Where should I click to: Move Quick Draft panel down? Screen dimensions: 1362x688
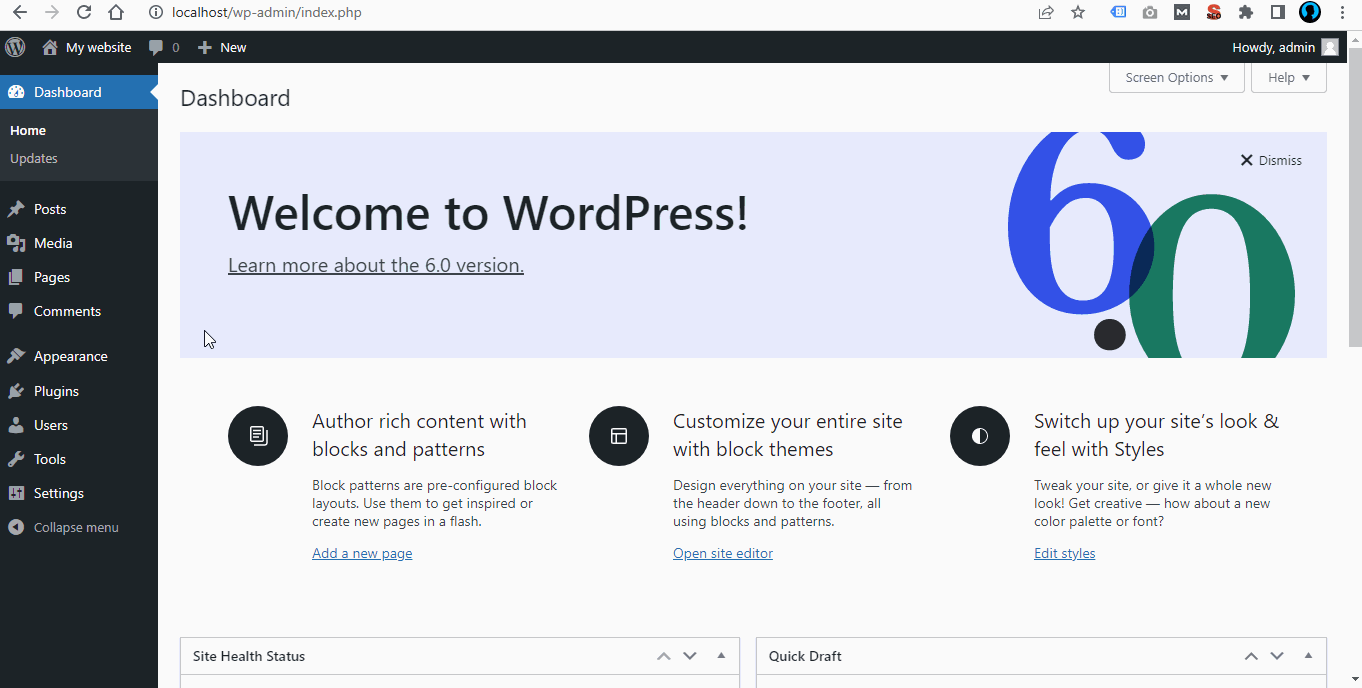click(1277, 656)
